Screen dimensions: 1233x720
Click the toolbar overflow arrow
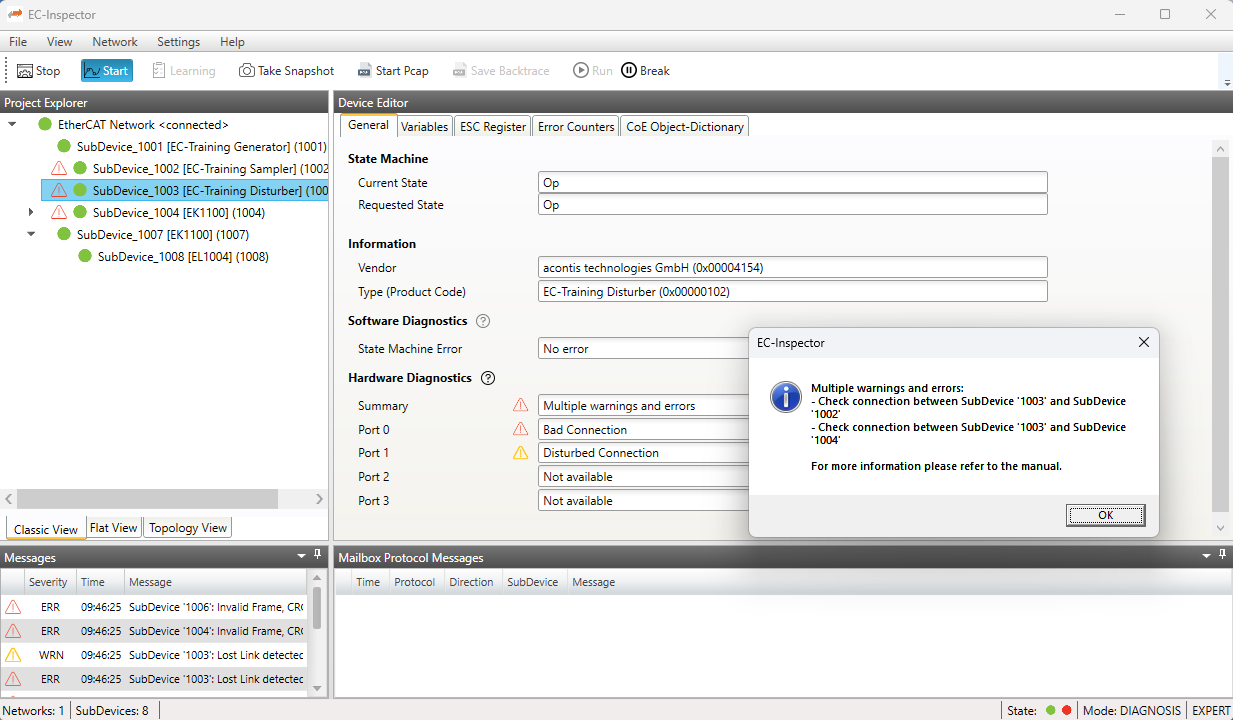(x=1226, y=83)
